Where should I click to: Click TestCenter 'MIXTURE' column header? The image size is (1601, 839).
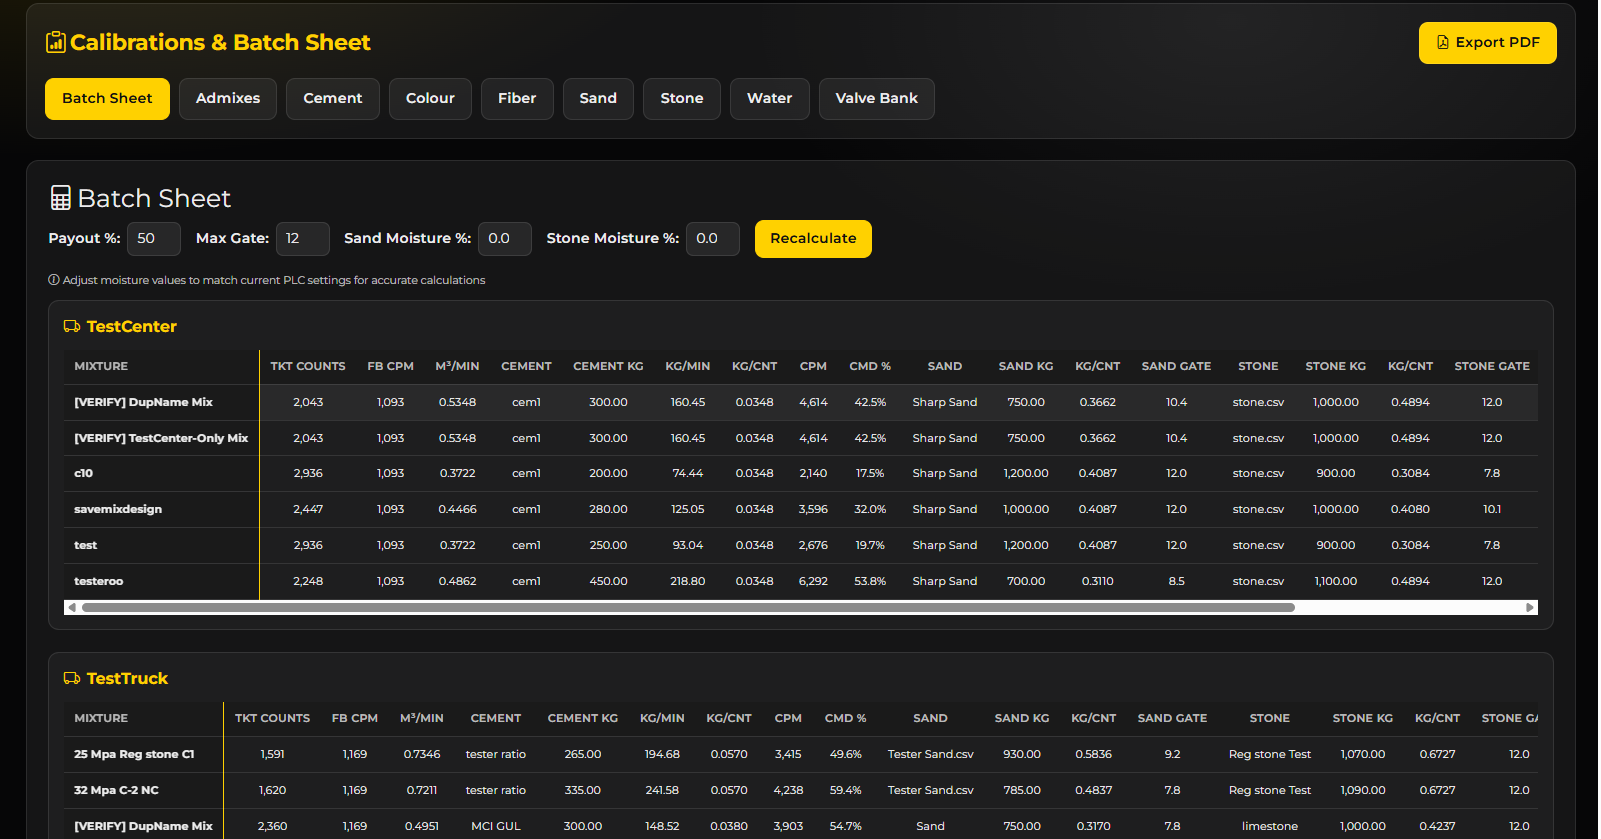click(101, 366)
